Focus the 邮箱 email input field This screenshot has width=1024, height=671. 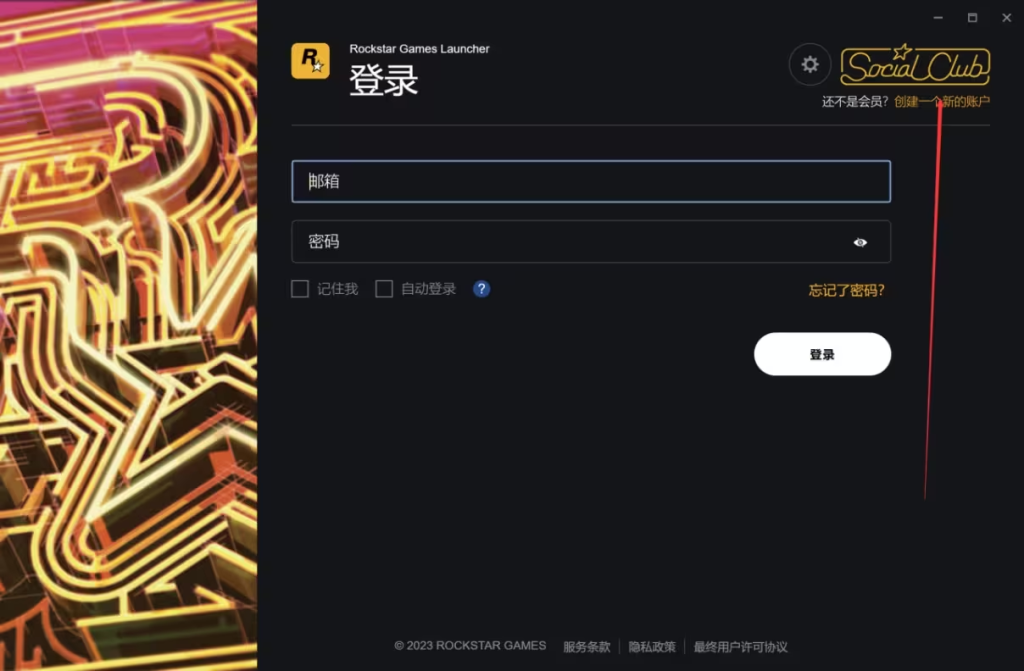point(591,181)
